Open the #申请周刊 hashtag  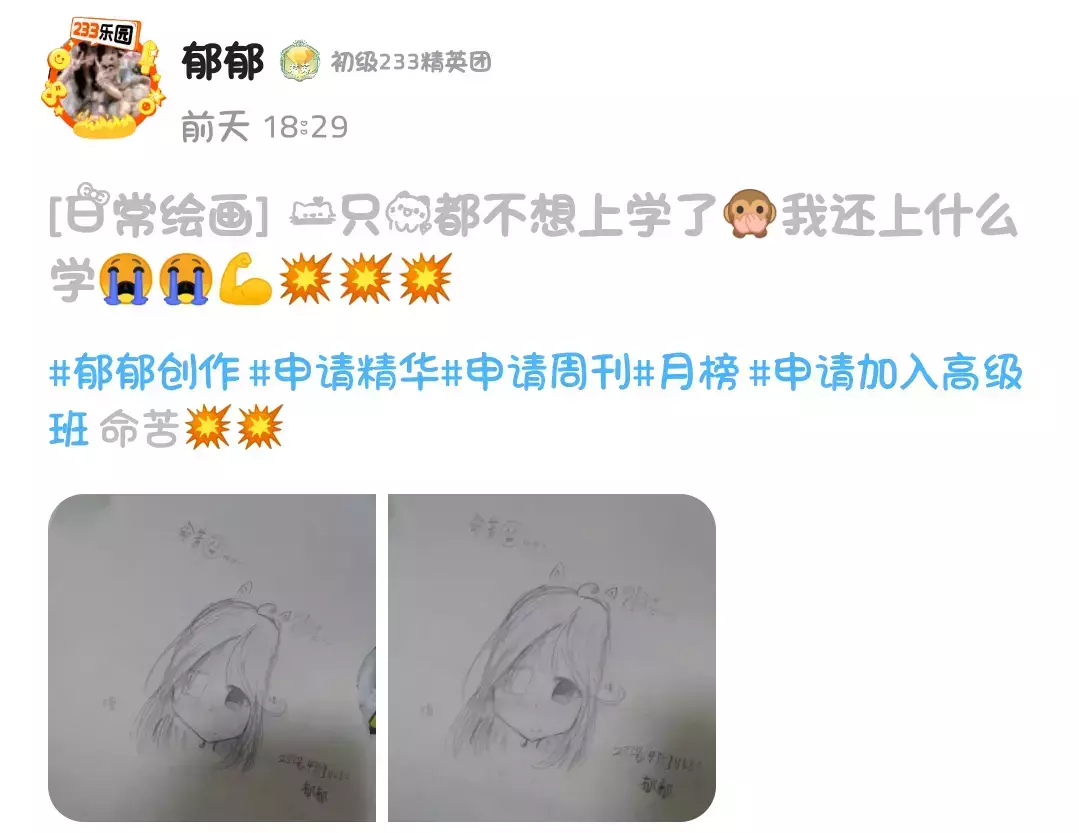click(x=537, y=373)
